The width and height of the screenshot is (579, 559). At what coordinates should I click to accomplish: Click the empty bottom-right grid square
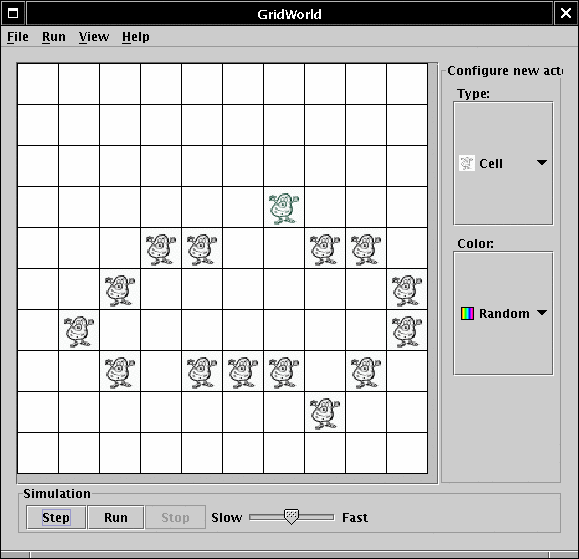pos(407,453)
